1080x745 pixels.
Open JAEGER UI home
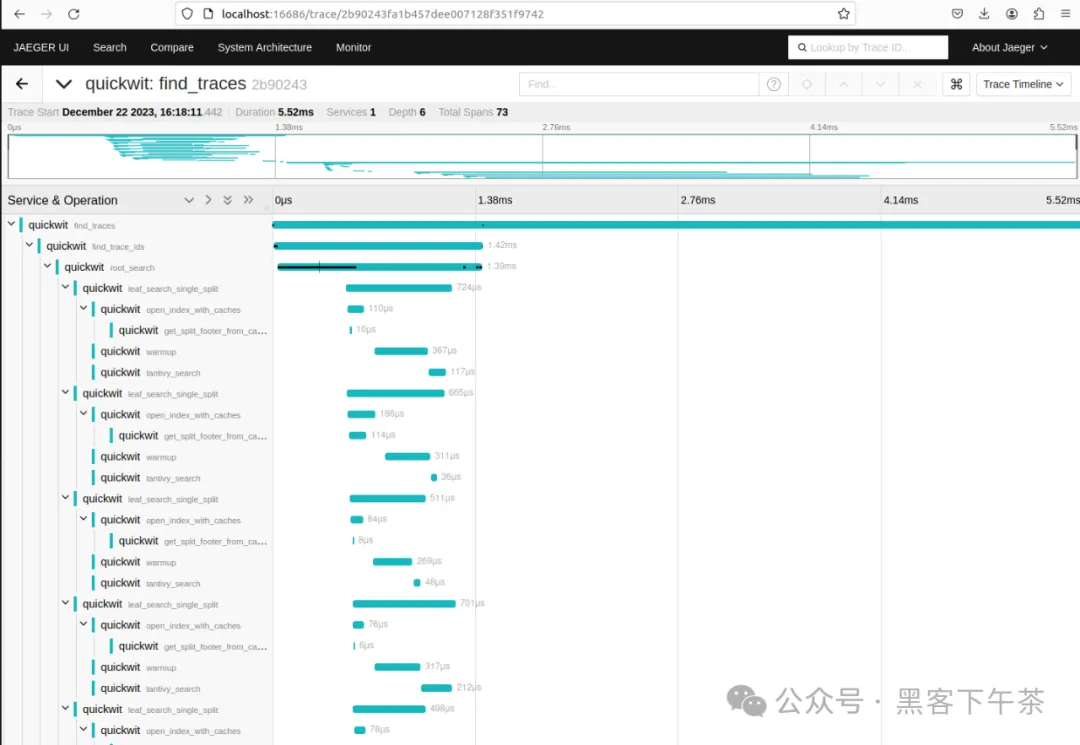coord(41,48)
